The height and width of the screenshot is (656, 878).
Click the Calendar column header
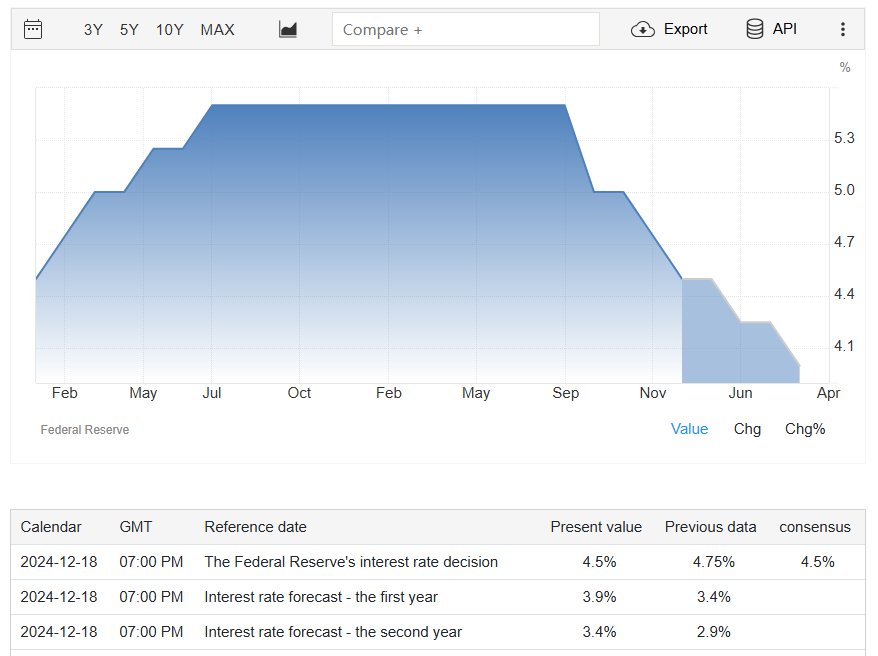click(51, 527)
